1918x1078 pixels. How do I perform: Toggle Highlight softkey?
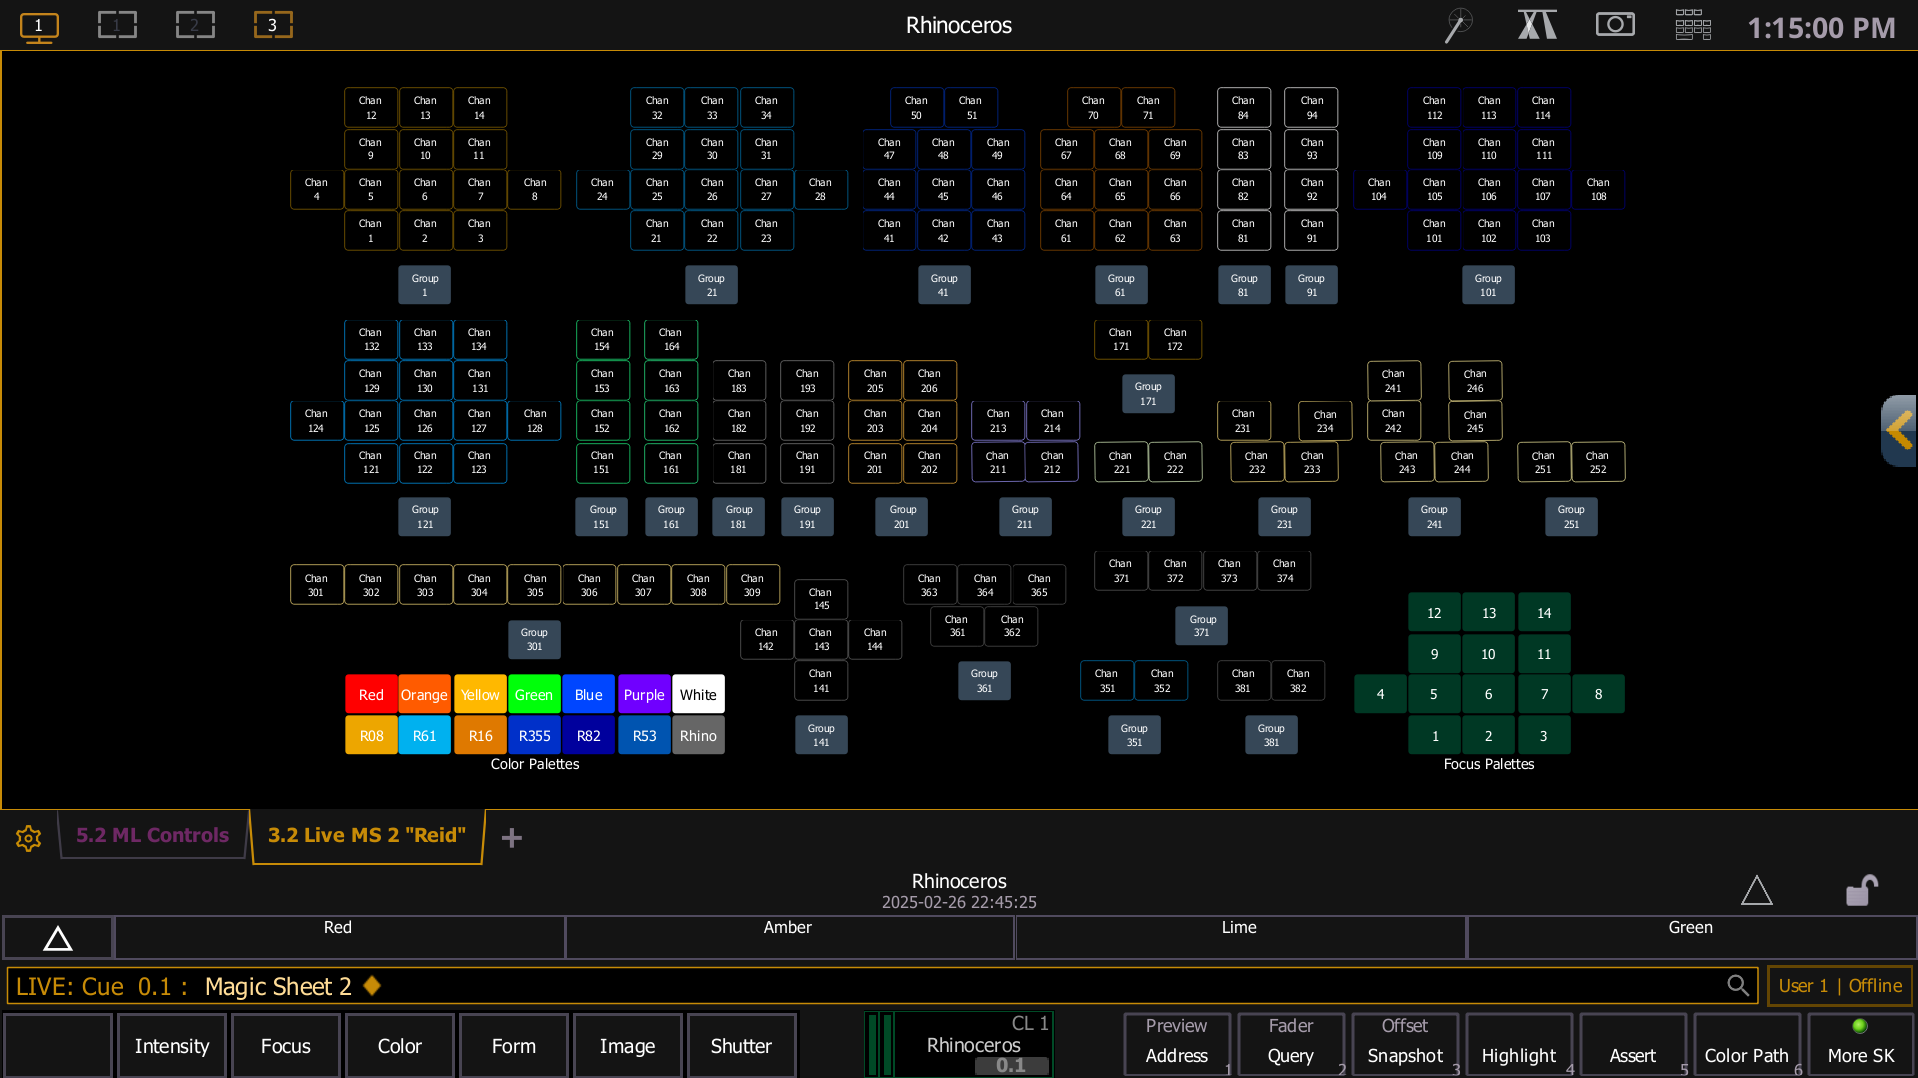(x=1518, y=1045)
